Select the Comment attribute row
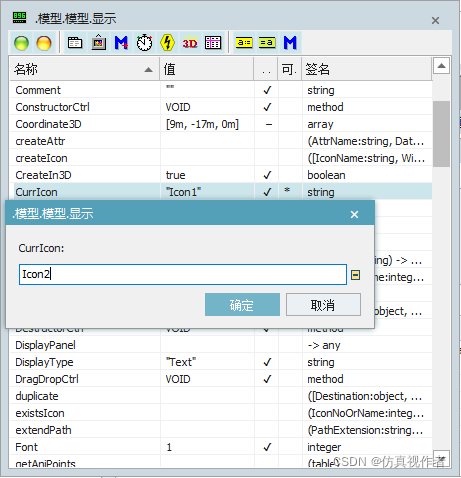This screenshot has height=478, width=461. click(x=221, y=90)
